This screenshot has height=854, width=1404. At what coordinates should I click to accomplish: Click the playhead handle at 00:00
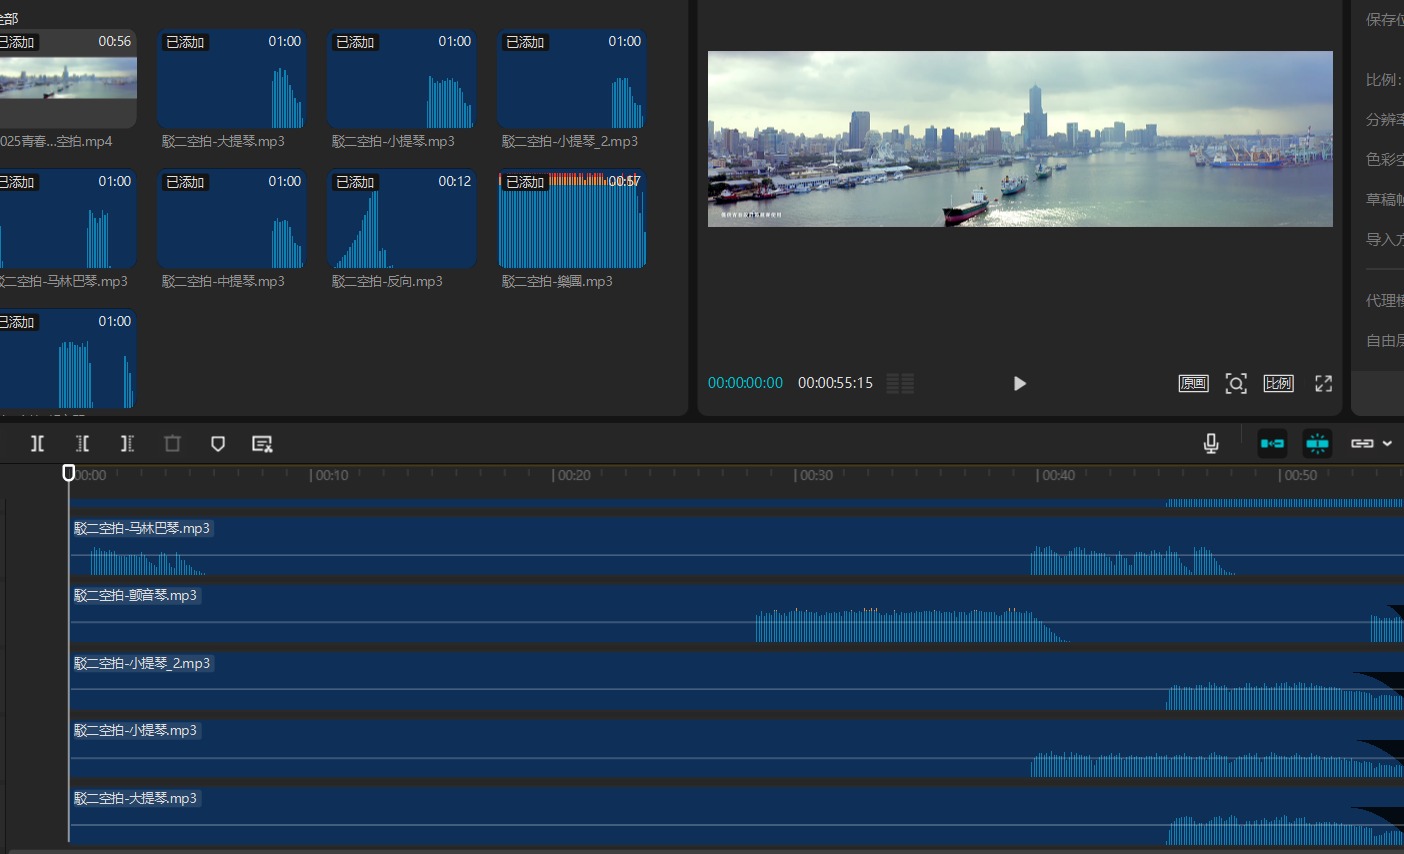[69, 472]
